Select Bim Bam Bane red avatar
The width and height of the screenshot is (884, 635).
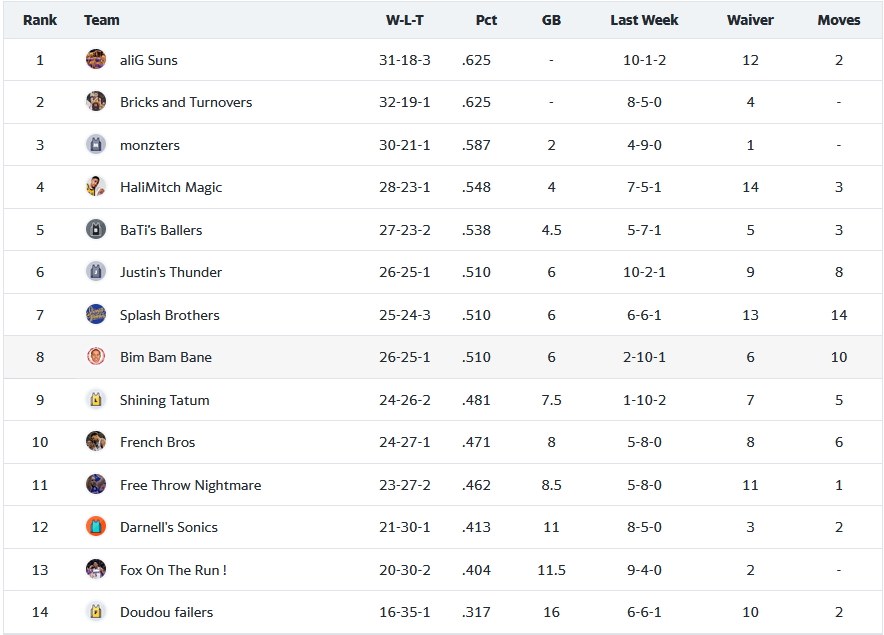tap(96, 356)
